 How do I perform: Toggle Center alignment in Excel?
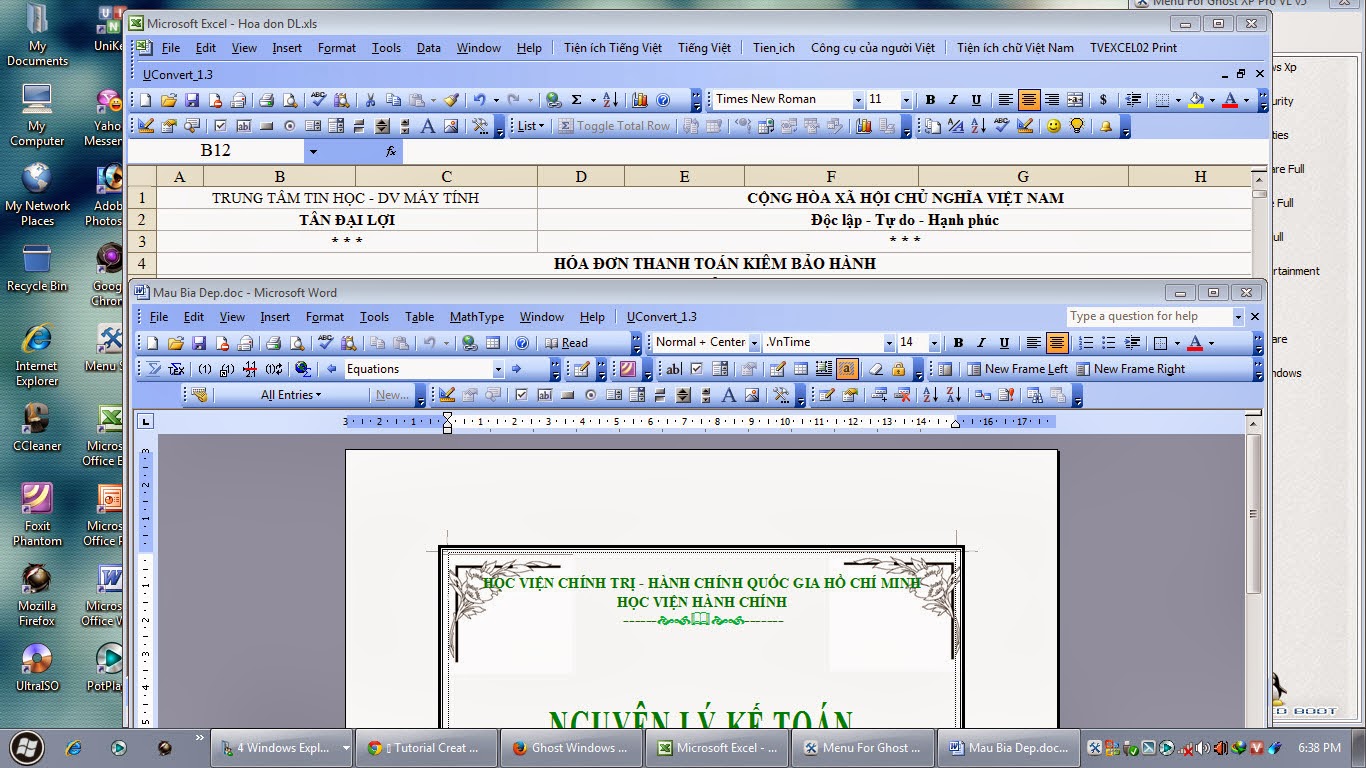[x=1029, y=100]
